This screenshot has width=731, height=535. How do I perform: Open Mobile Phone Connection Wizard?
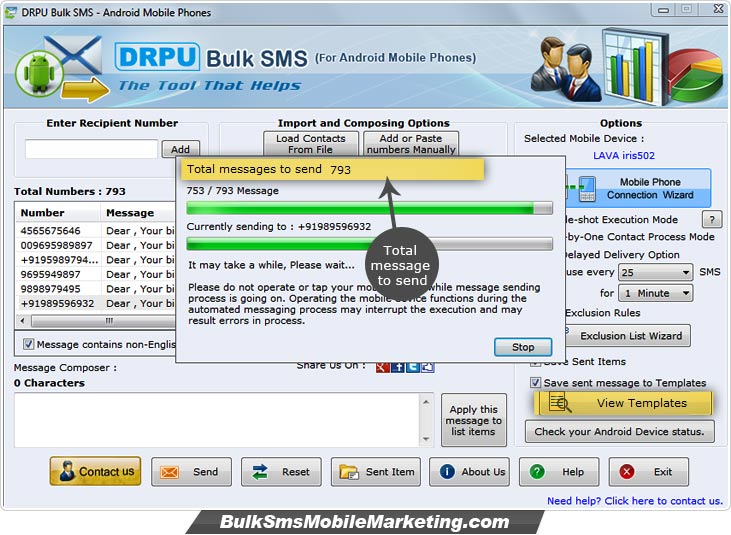click(639, 188)
